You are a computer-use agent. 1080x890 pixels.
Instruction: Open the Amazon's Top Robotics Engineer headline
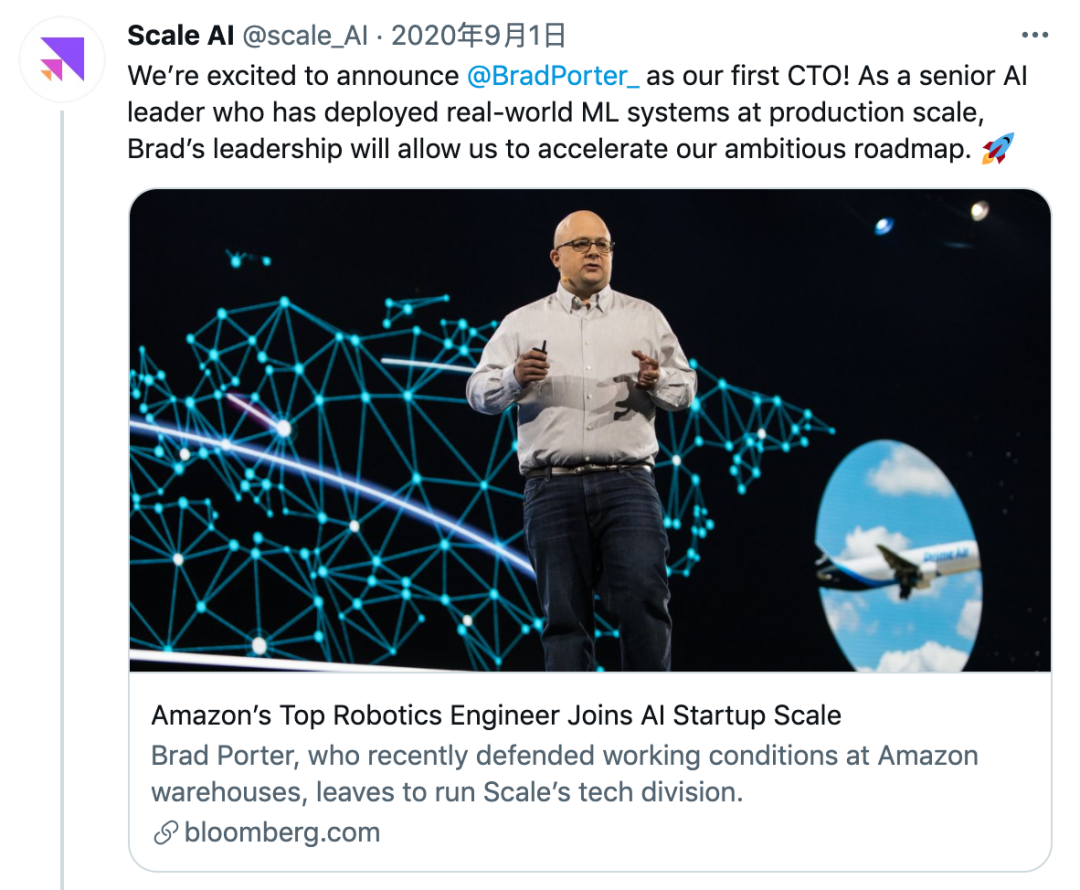click(496, 716)
